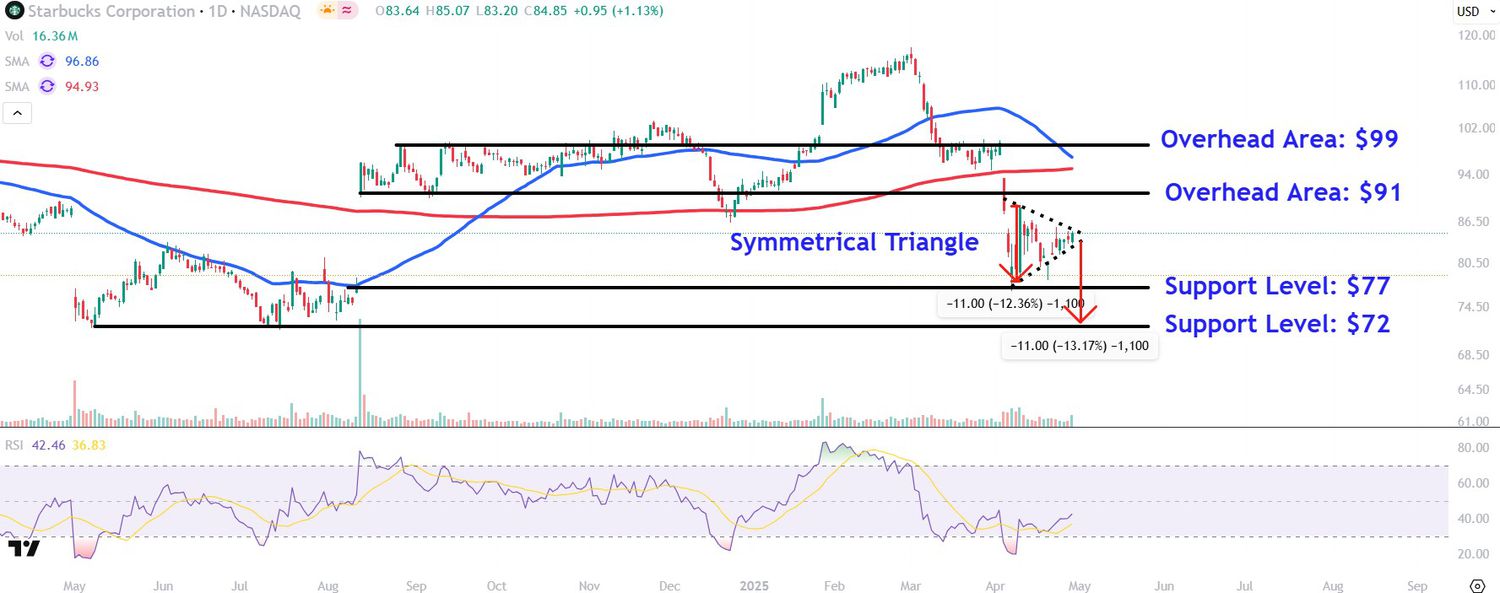The height and width of the screenshot is (593, 1500).
Task: Collapse the indicator legend with chevron
Action: 17,114
